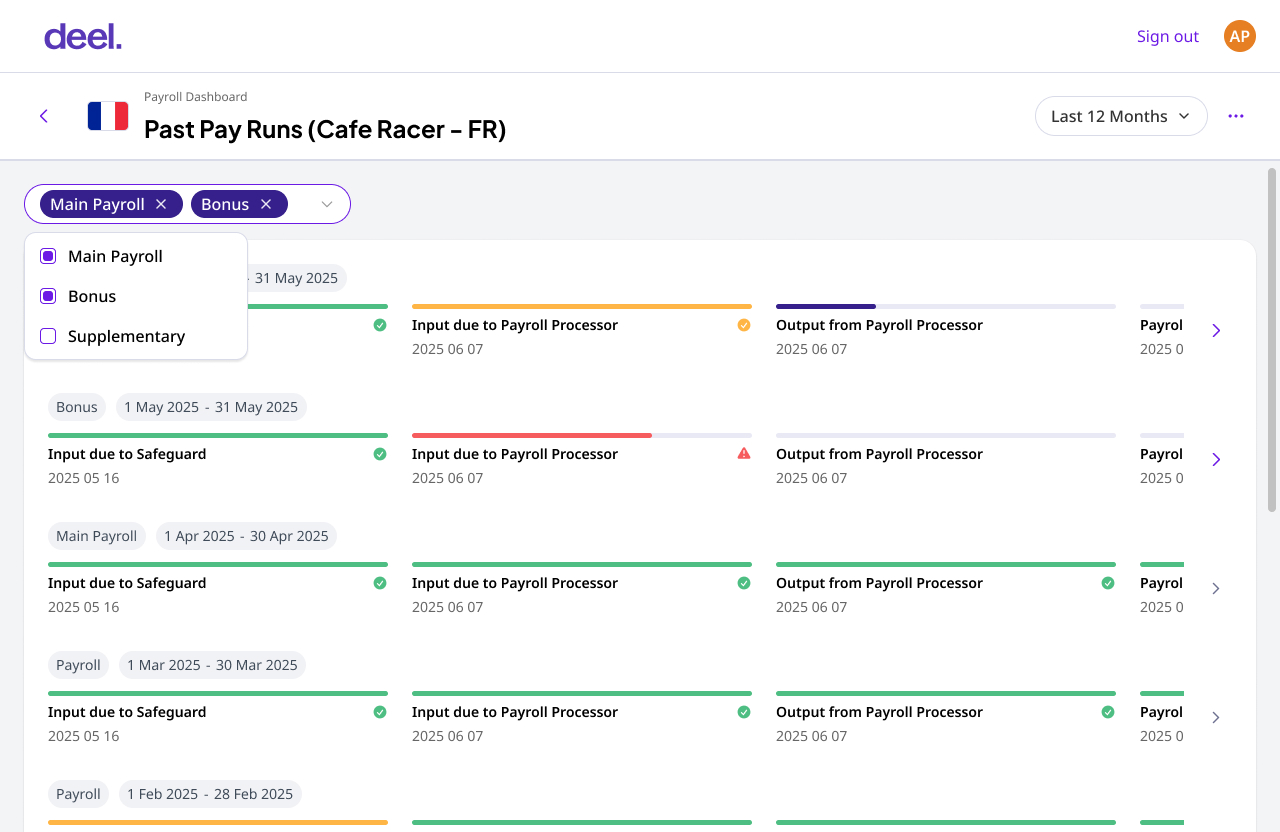Select the Bonus tag label on pay run
Viewport: 1280px width, 832px height.
pos(77,407)
